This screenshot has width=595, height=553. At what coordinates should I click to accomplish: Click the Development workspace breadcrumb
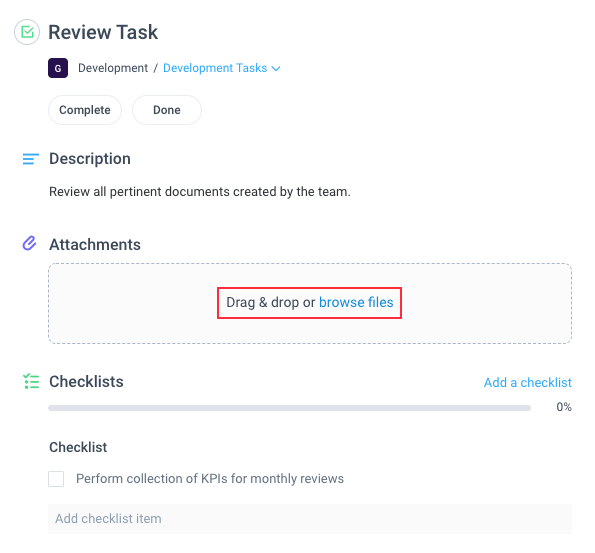(113, 68)
